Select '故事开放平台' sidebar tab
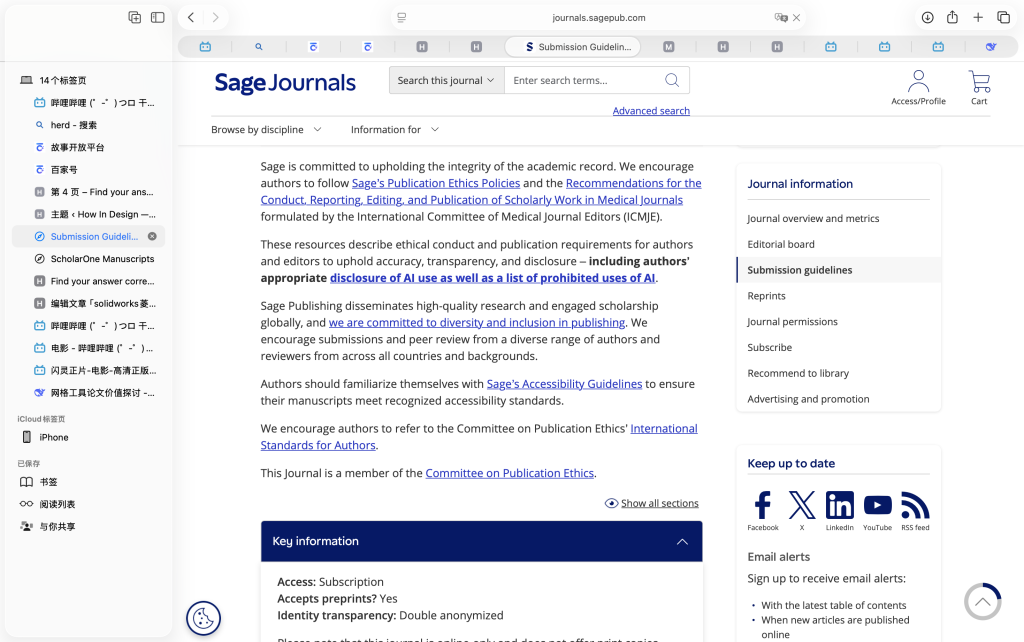 pos(88,147)
